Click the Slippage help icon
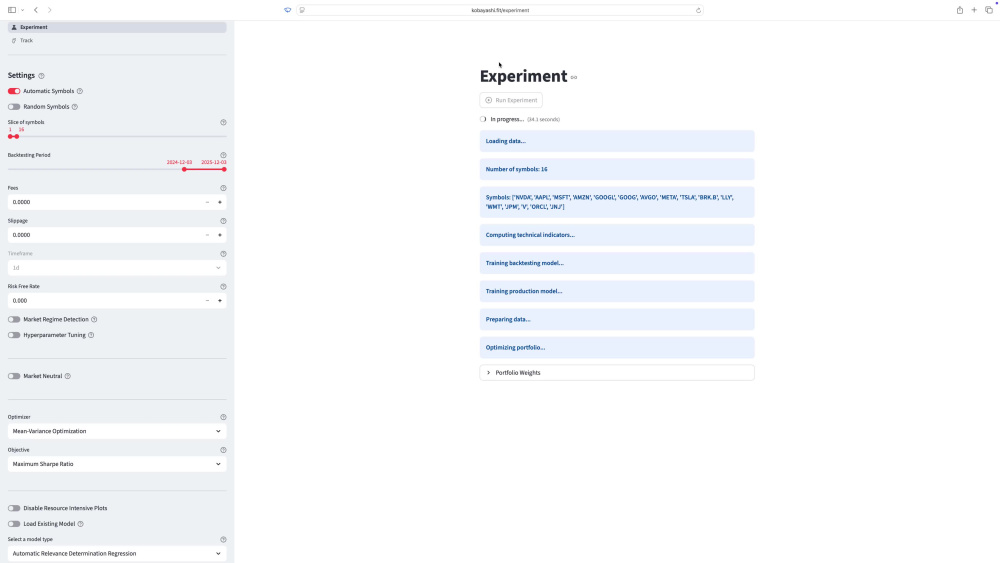This screenshot has width=1000, height=563. point(223,221)
